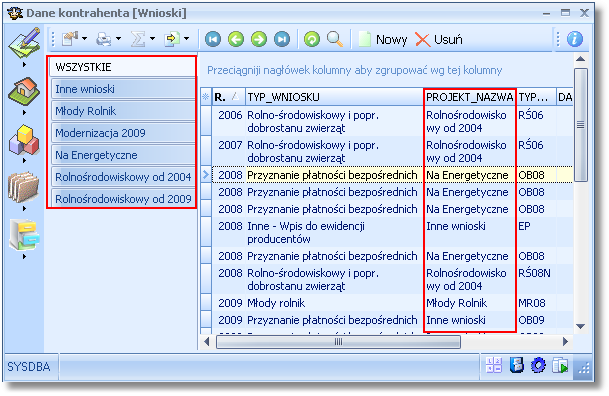This screenshot has height=396, width=609.
Task: Click the blue database status bar icon
Action: click(x=517, y=365)
